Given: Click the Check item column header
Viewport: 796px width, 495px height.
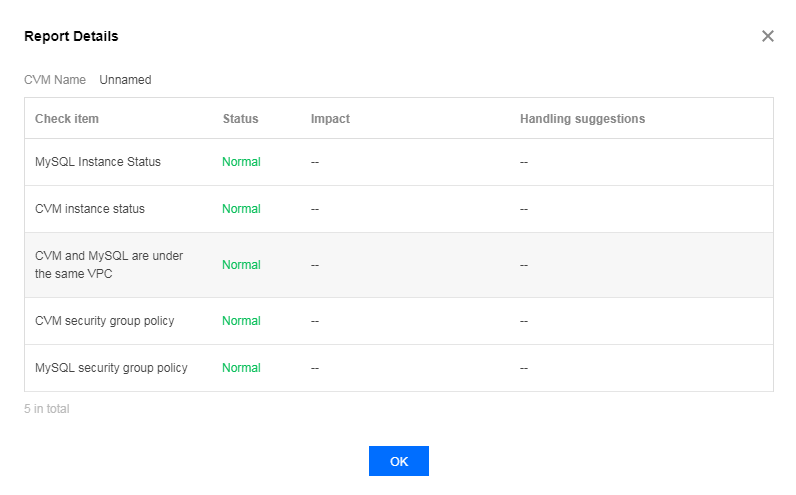Looking at the screenshot, I should [x=66, y=119].
